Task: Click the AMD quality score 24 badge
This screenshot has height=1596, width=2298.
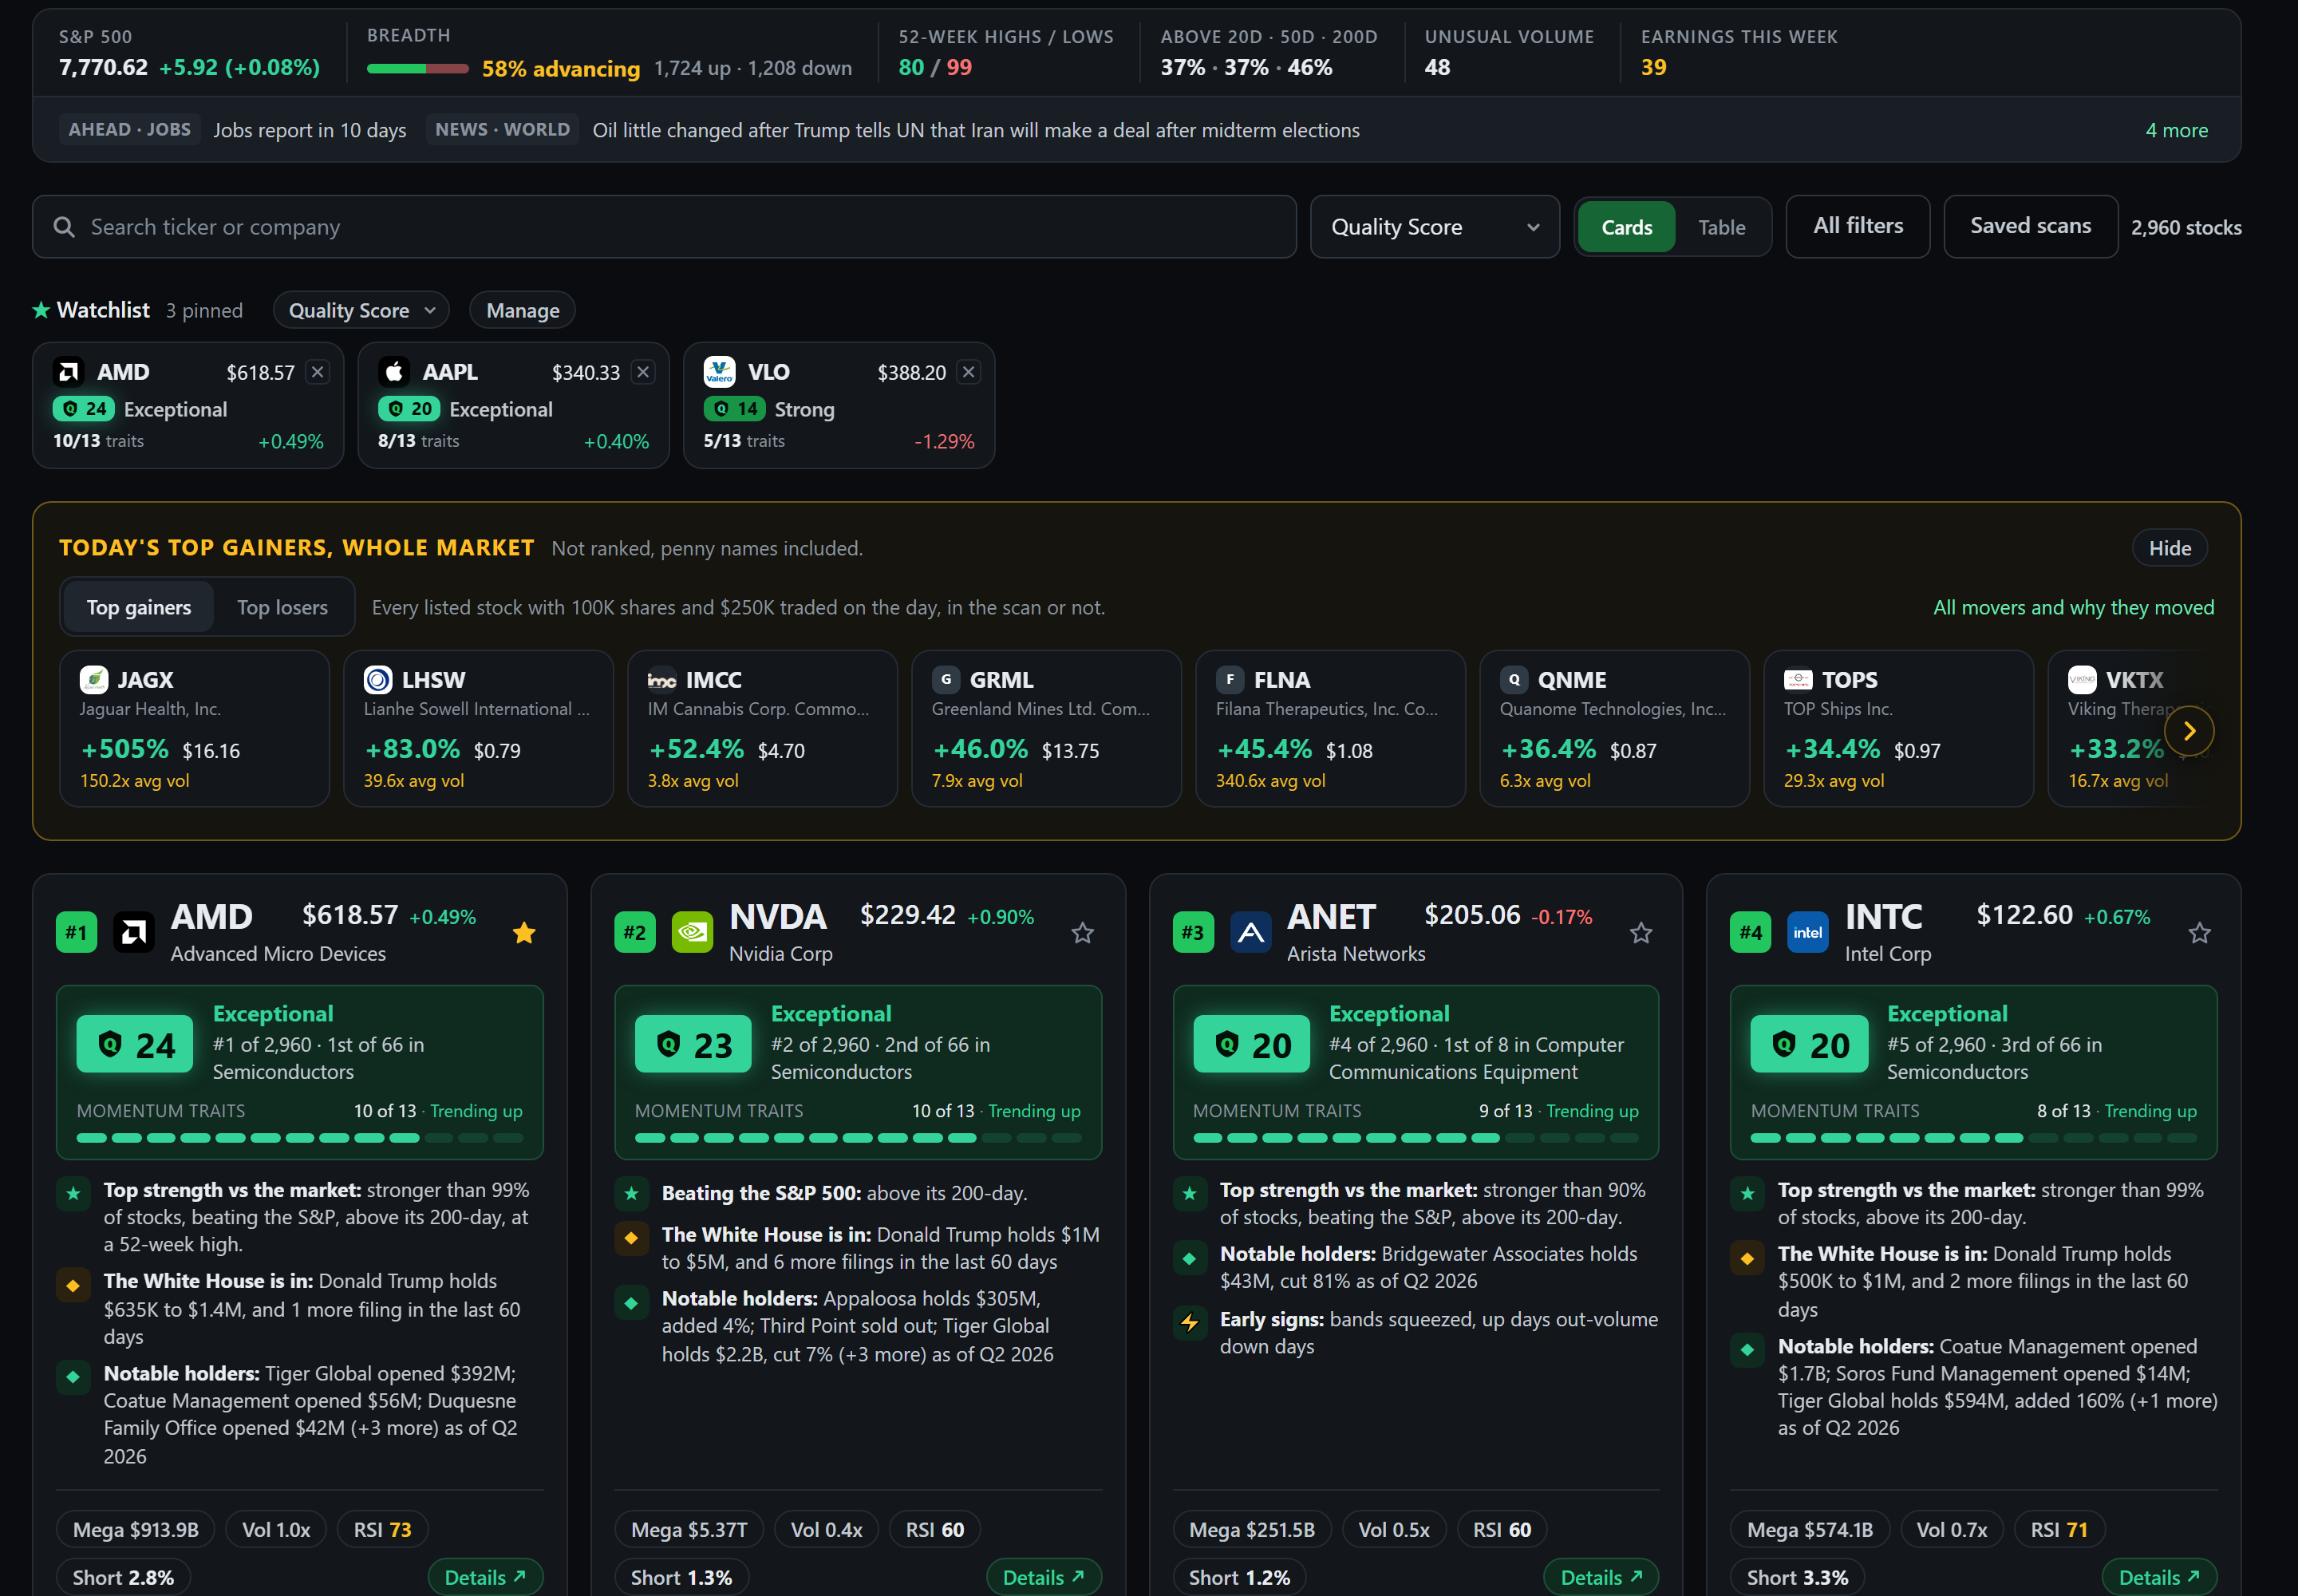Action: [x=135, y=1045]
